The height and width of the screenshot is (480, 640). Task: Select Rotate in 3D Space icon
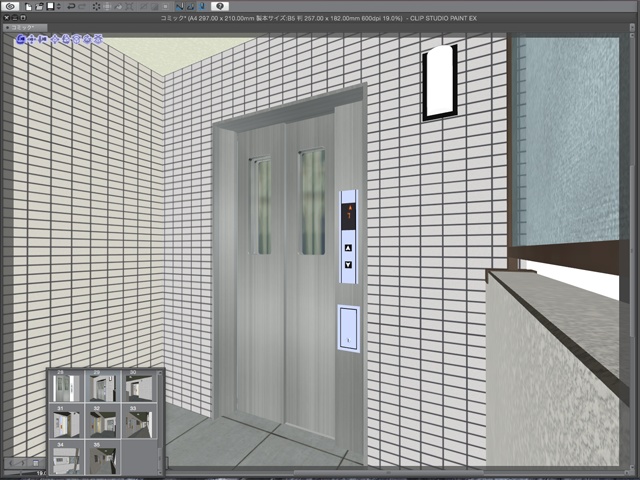(87, 39)
